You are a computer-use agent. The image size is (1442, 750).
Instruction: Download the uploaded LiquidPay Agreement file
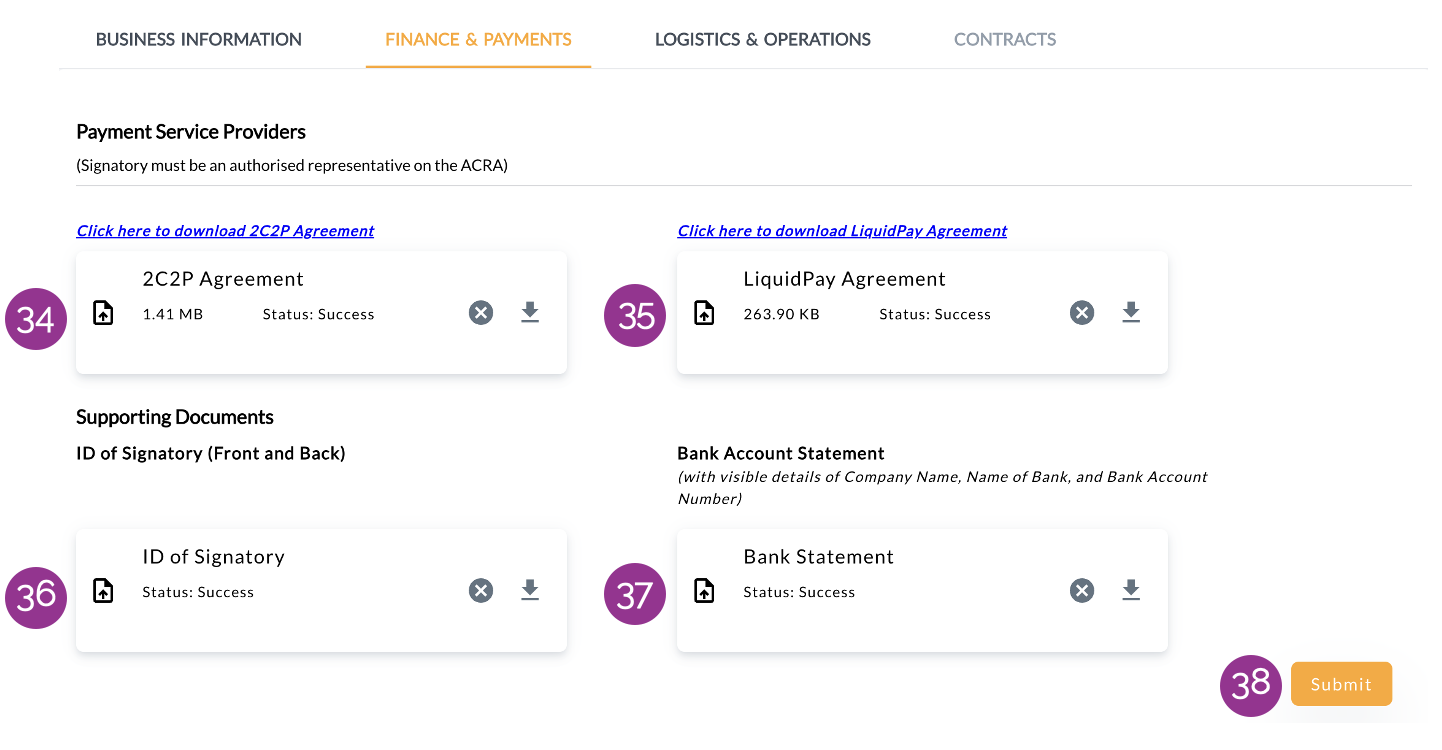coord(1131,313)
